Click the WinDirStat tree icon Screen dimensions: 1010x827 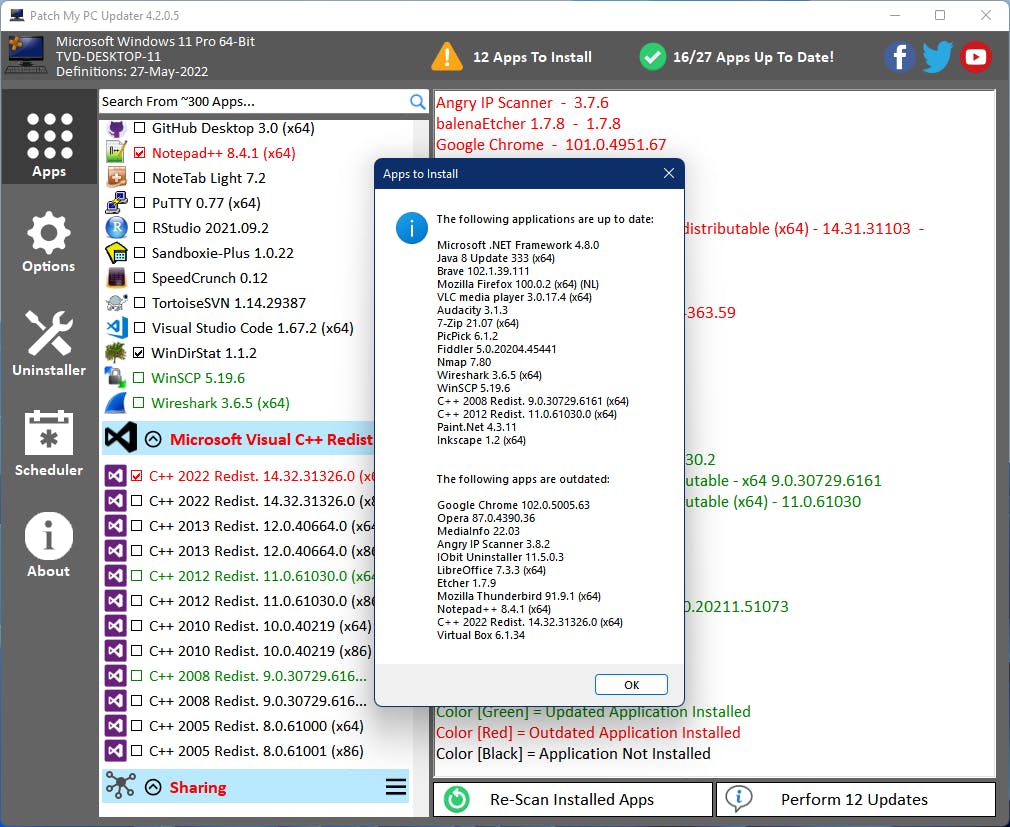point(116,352)
